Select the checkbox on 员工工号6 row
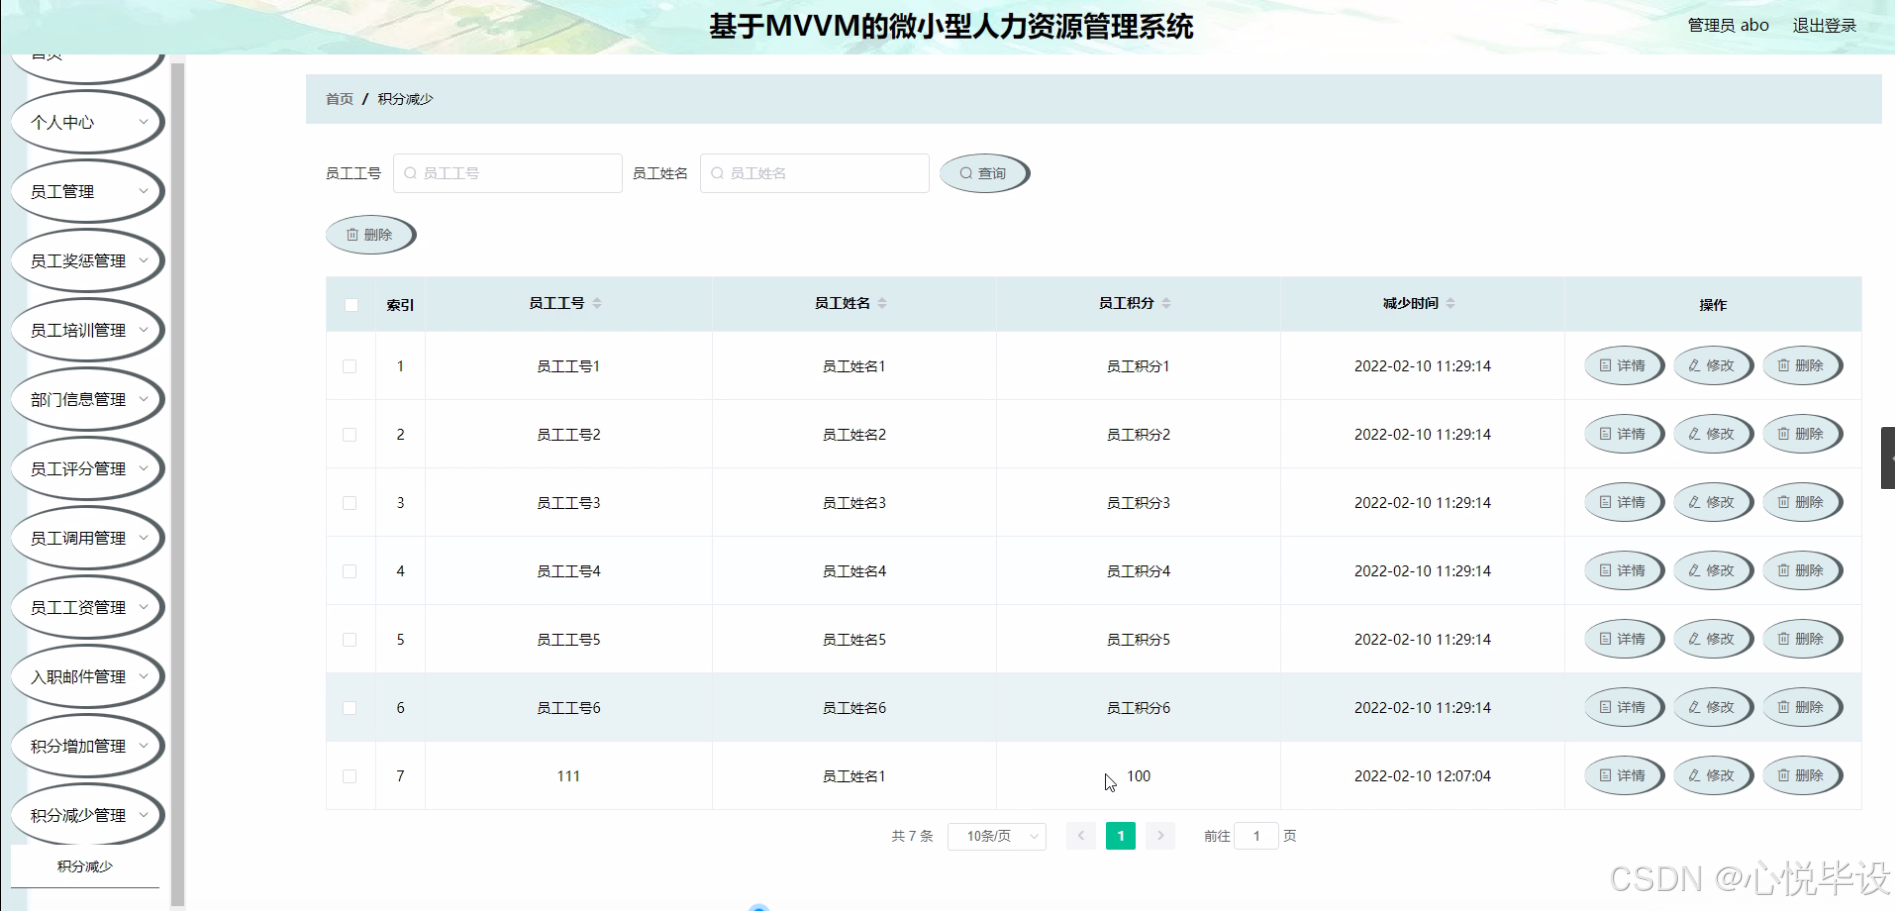This screenshot has height=911, width=1895. [x=350, y=706]
